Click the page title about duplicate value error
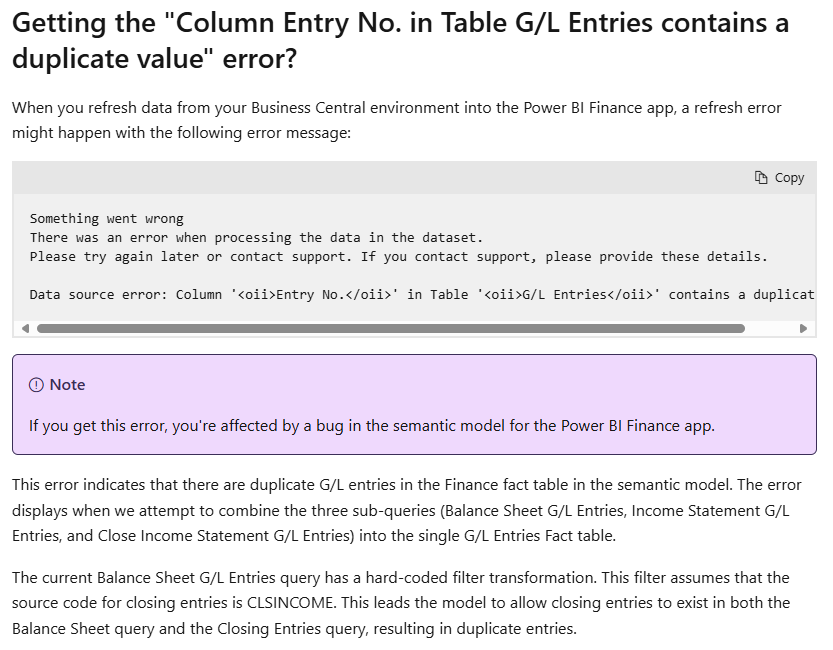833x650 pixels. point(400,40)
